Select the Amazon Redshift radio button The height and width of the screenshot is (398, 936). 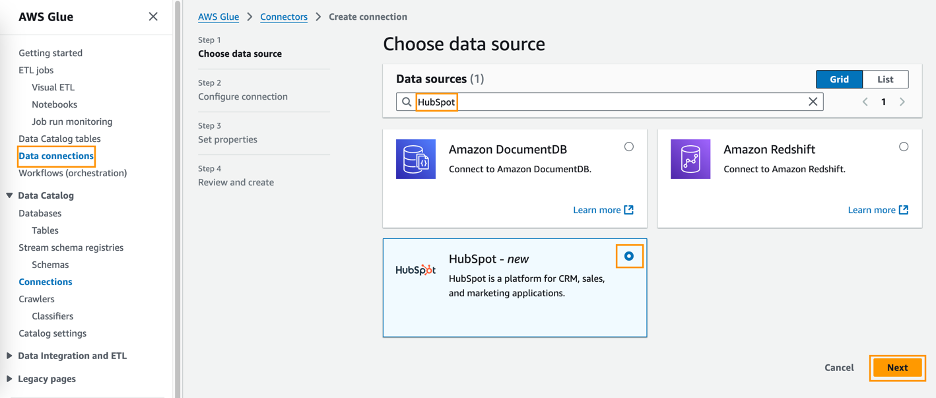coord(904,147)
